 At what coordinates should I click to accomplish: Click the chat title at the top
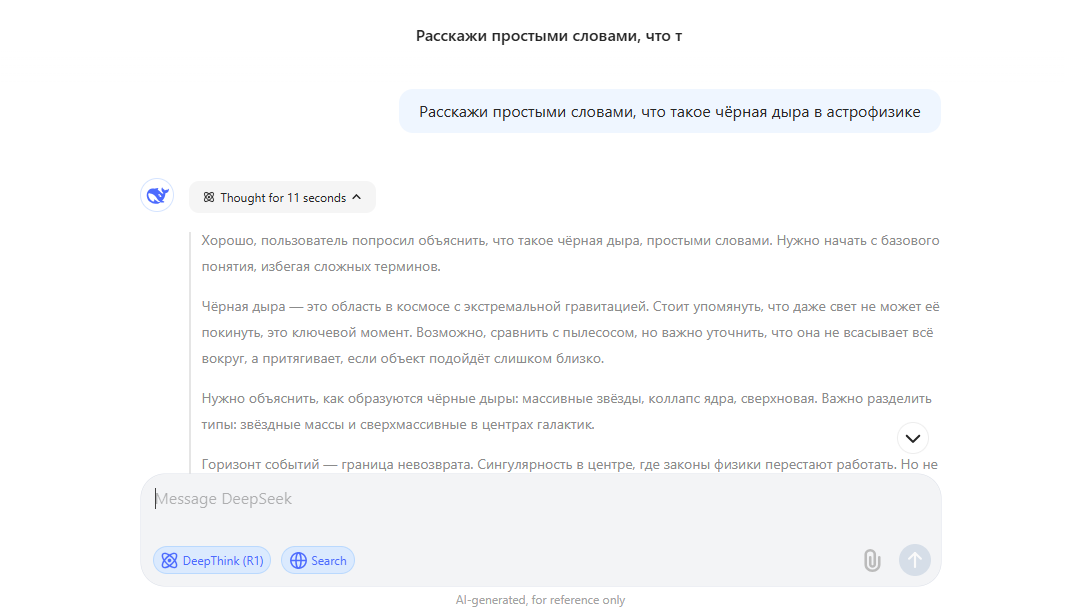pyautogui.click(x=549, y=36)
